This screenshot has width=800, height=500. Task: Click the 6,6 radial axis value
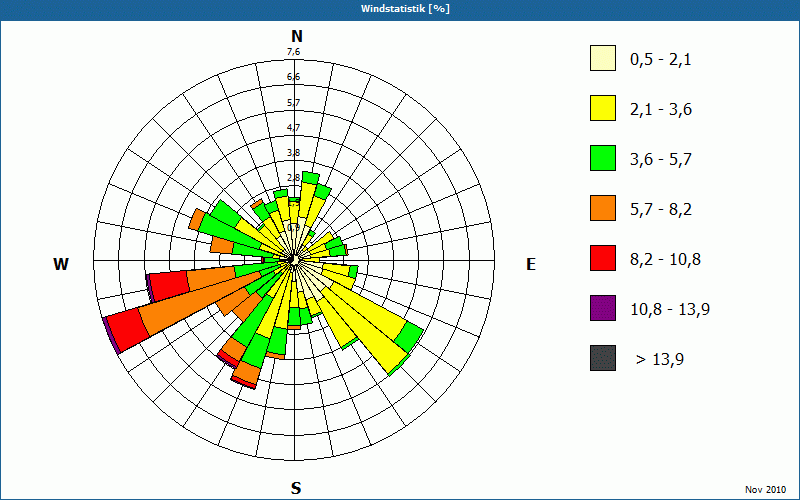click(x=293, y=77)
